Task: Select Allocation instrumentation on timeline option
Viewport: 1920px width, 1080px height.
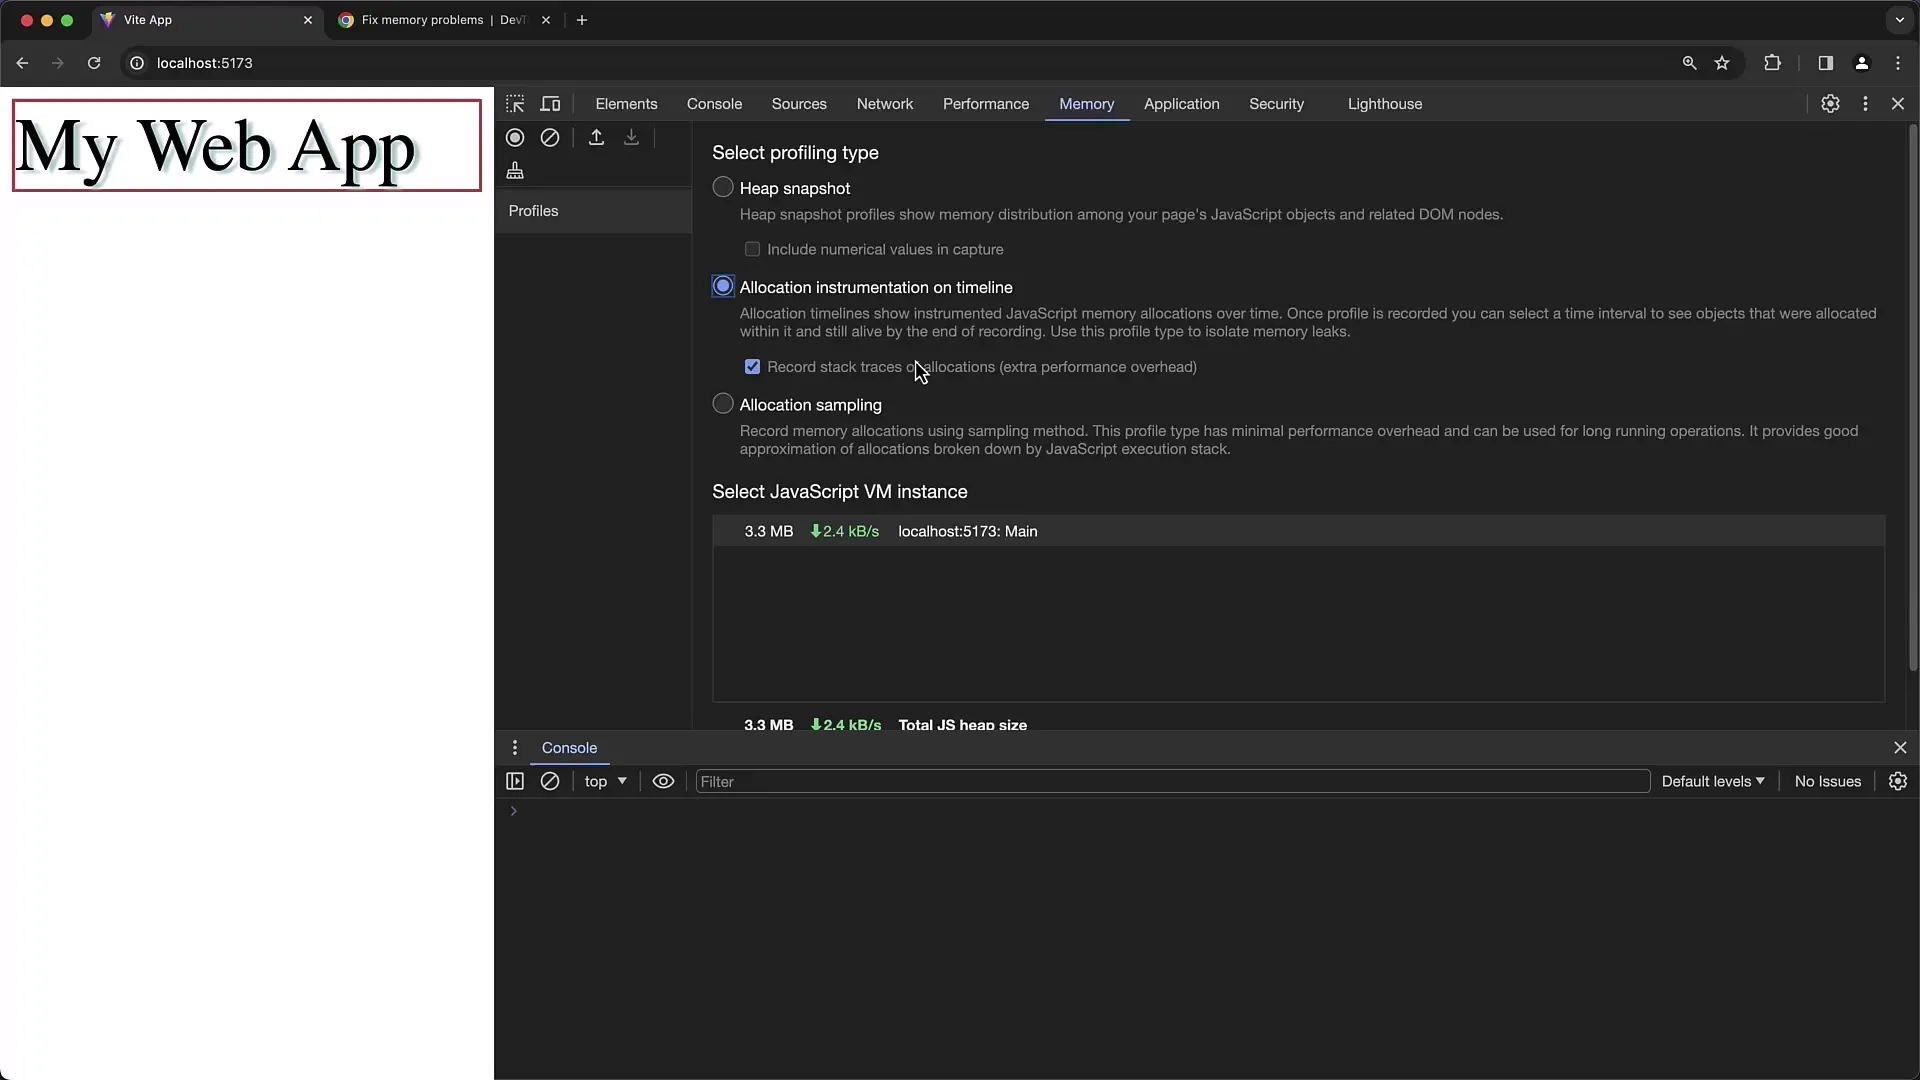Action: pos(723,286)
